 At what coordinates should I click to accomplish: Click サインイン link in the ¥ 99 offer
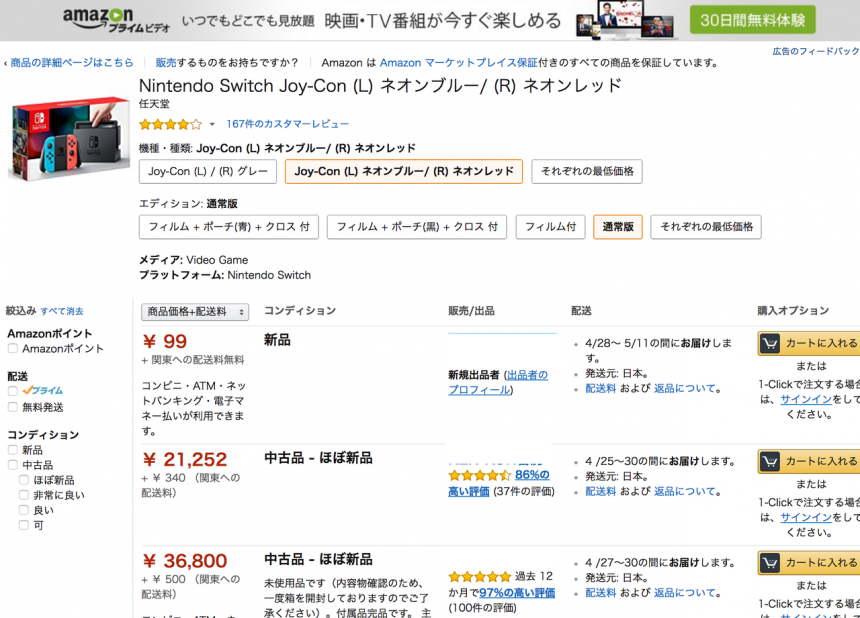pos(806,400)
